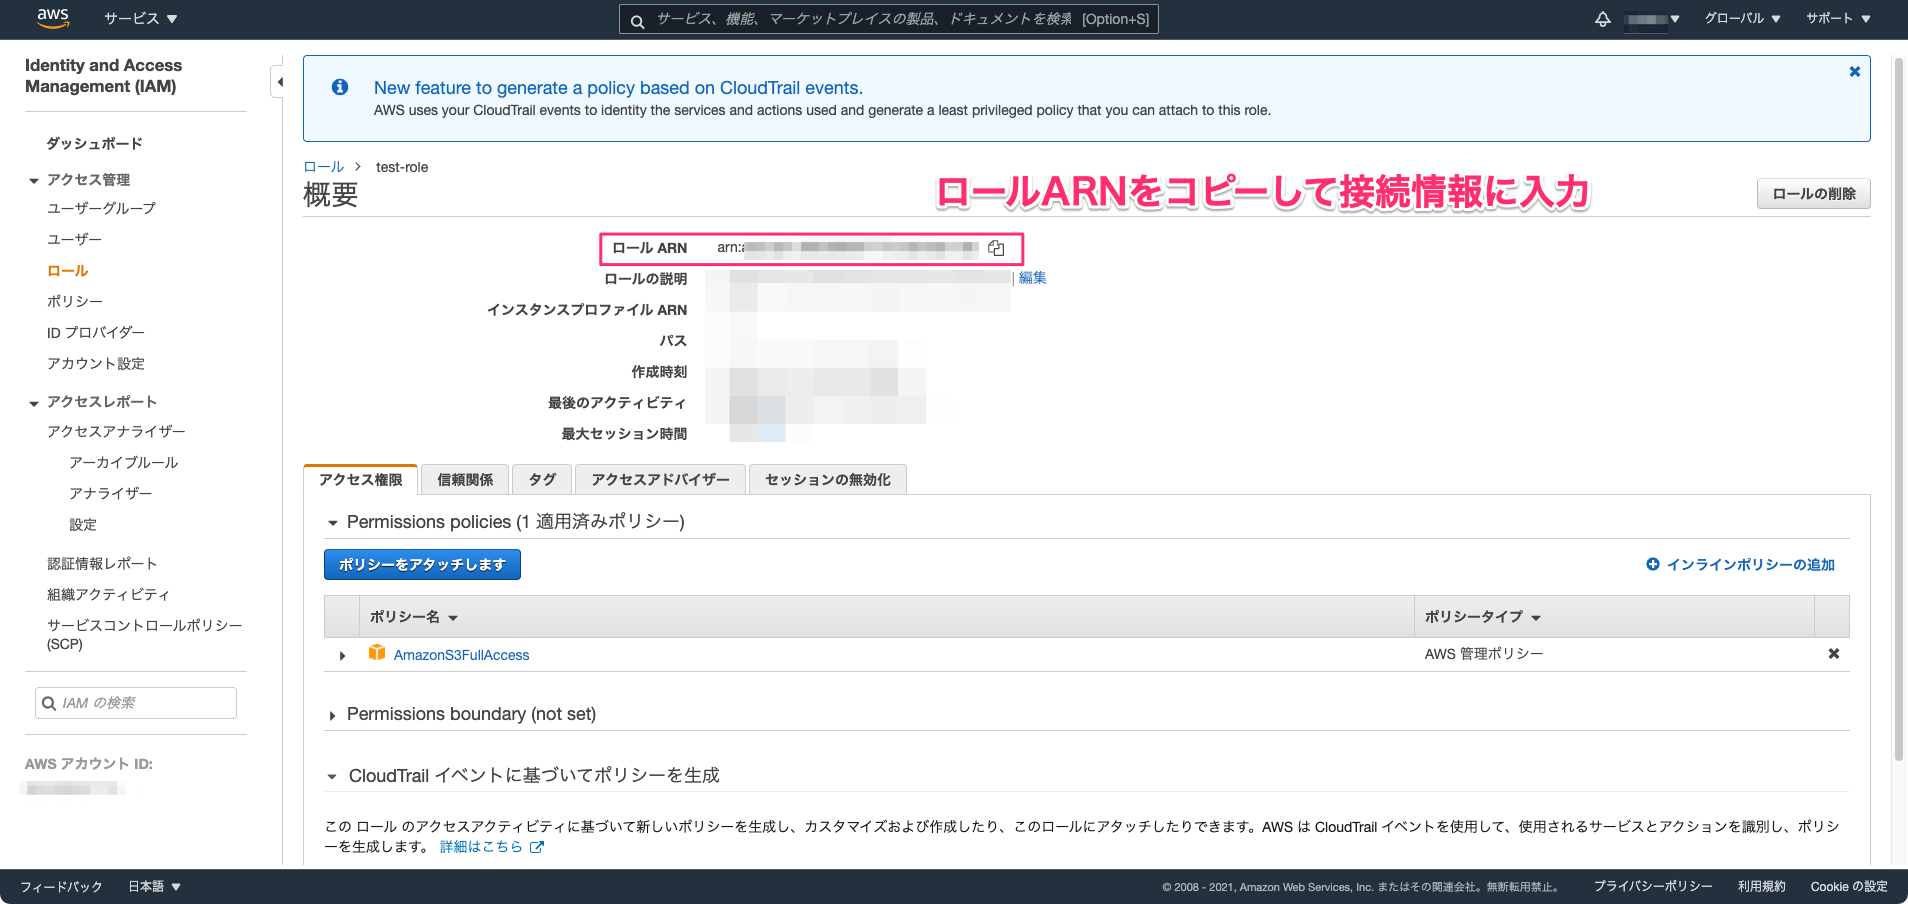Open the account name dropdown

pyautogui.click(x=1652, y=19)
